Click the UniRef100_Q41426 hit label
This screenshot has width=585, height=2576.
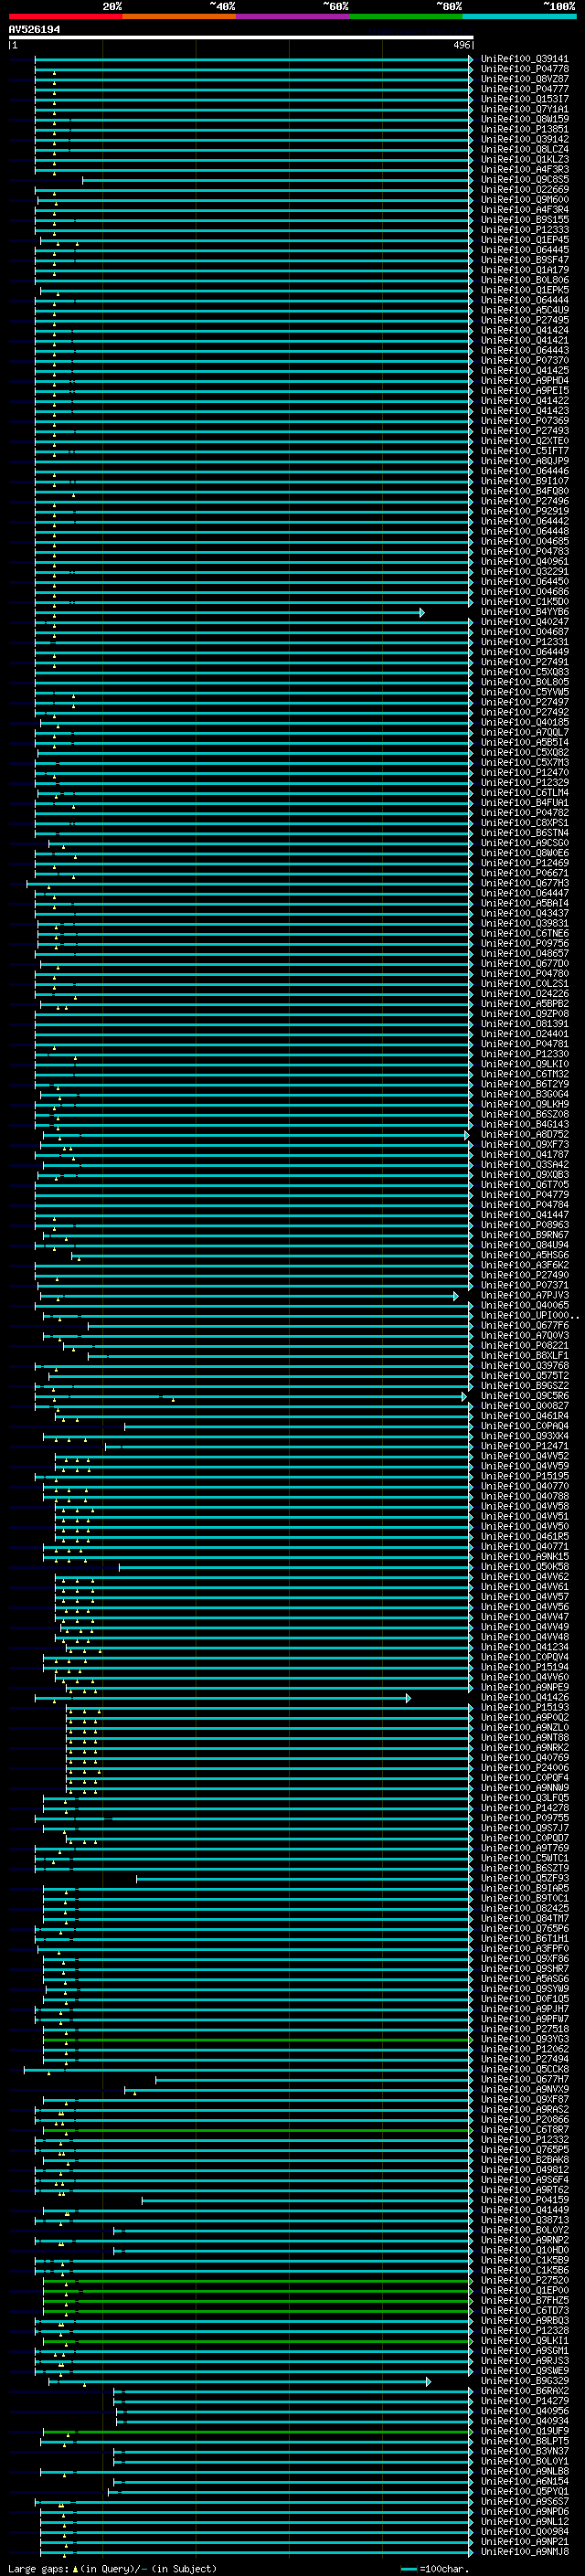[x=524, y=1697]
